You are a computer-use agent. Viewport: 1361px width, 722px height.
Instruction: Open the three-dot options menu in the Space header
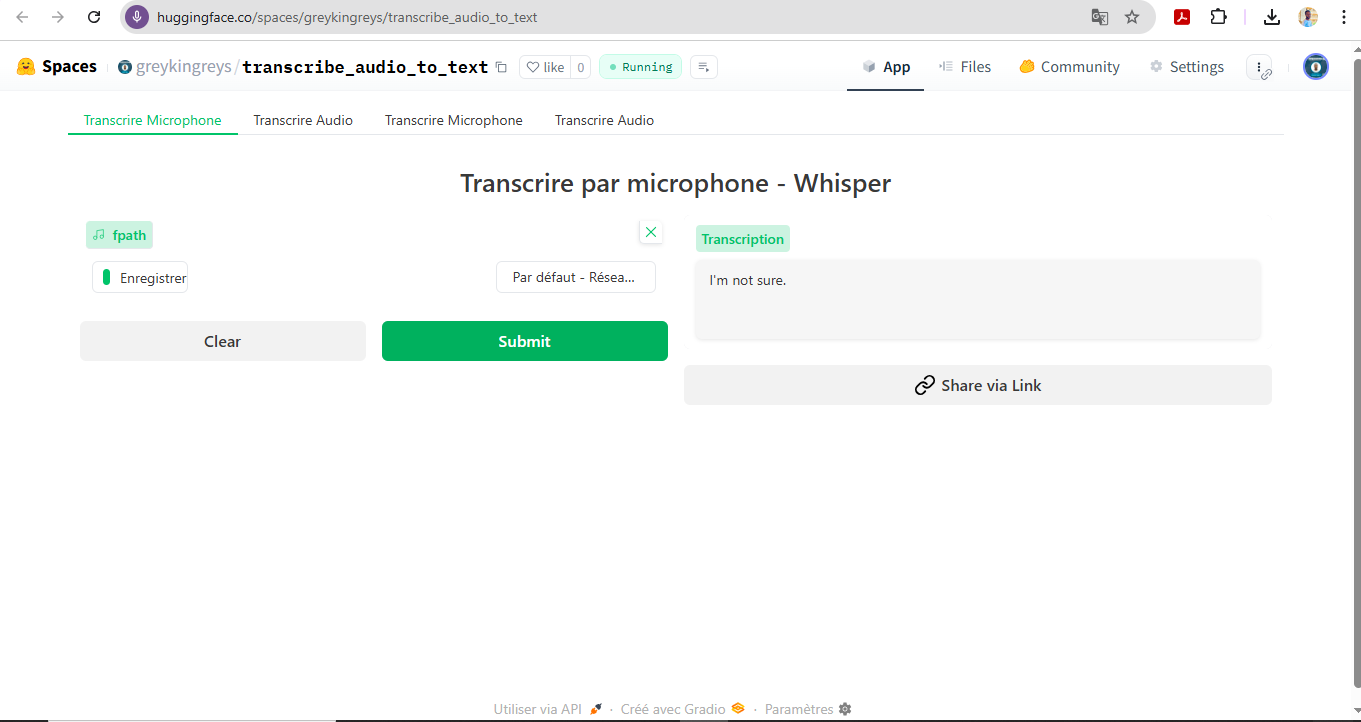1259,66
